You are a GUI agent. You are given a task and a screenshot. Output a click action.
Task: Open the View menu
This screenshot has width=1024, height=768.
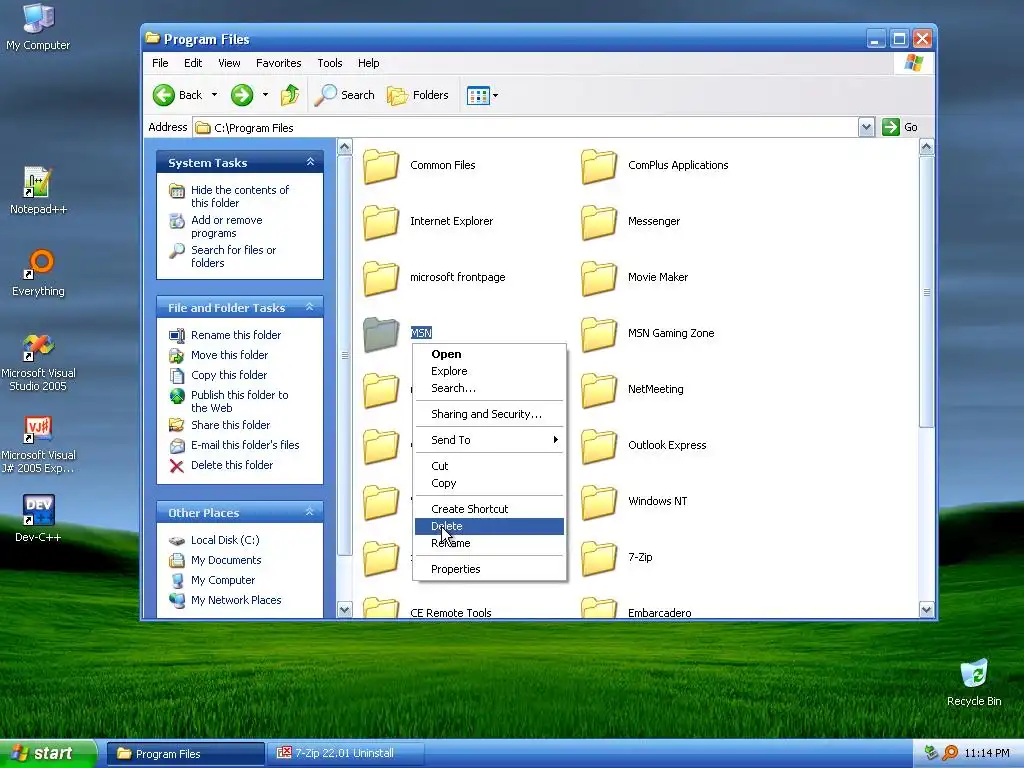point(229,63)
